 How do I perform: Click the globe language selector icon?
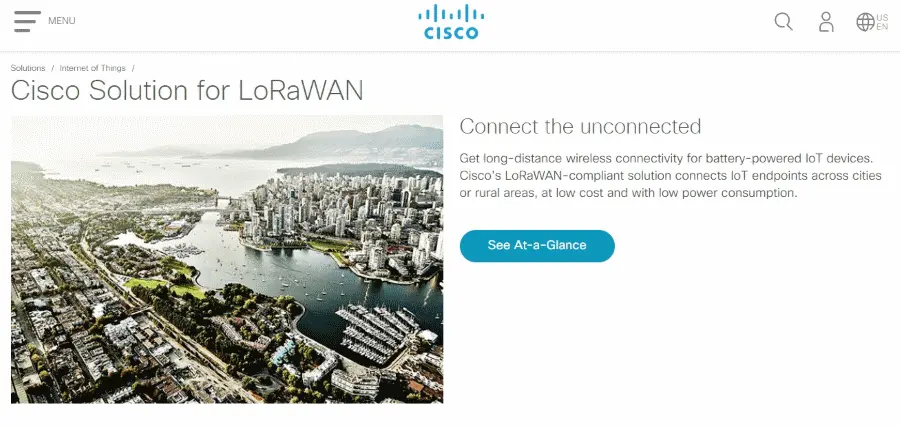865,22
